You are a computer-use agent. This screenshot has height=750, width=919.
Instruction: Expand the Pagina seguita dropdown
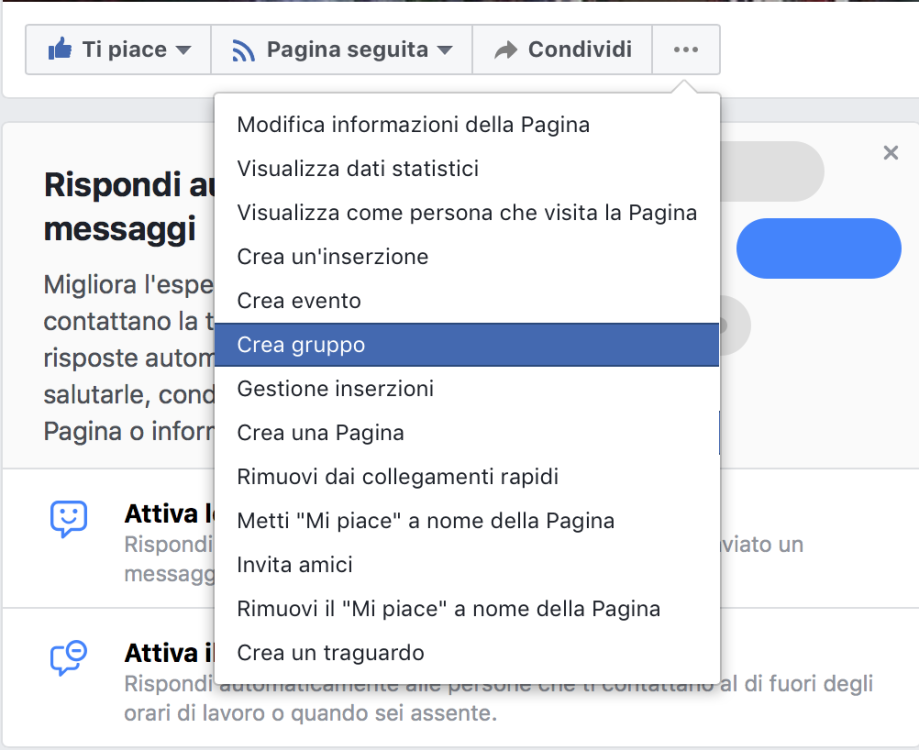coord(447,48)
